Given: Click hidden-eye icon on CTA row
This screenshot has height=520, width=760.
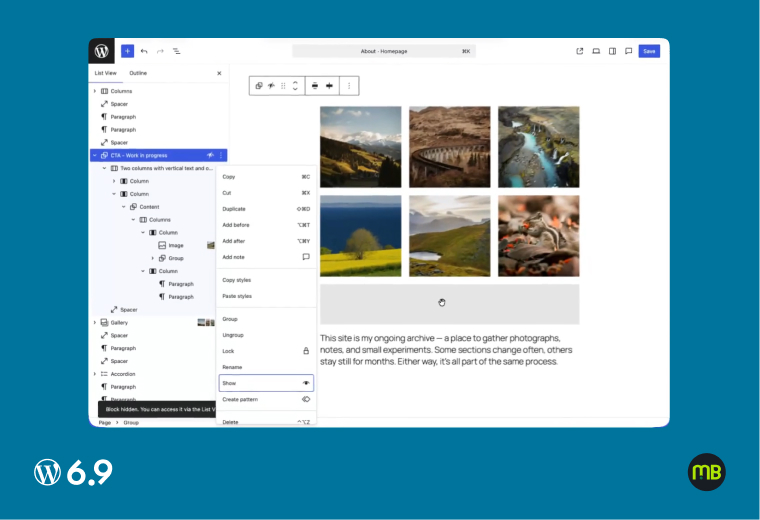Looking at the screenshot, I should [210, 155].
